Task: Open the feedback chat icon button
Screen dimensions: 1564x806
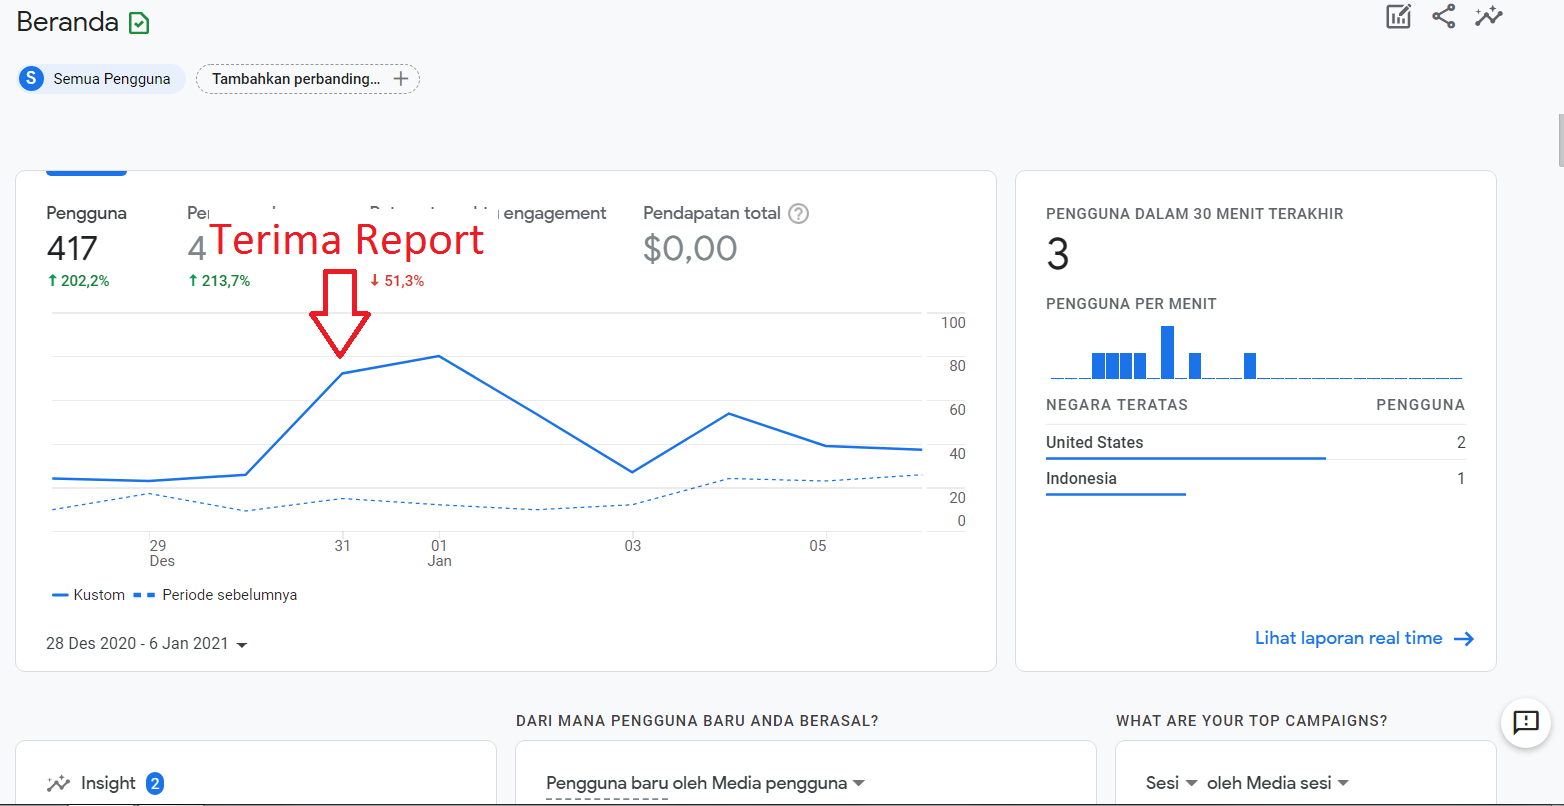Action: click(1526, 722)
